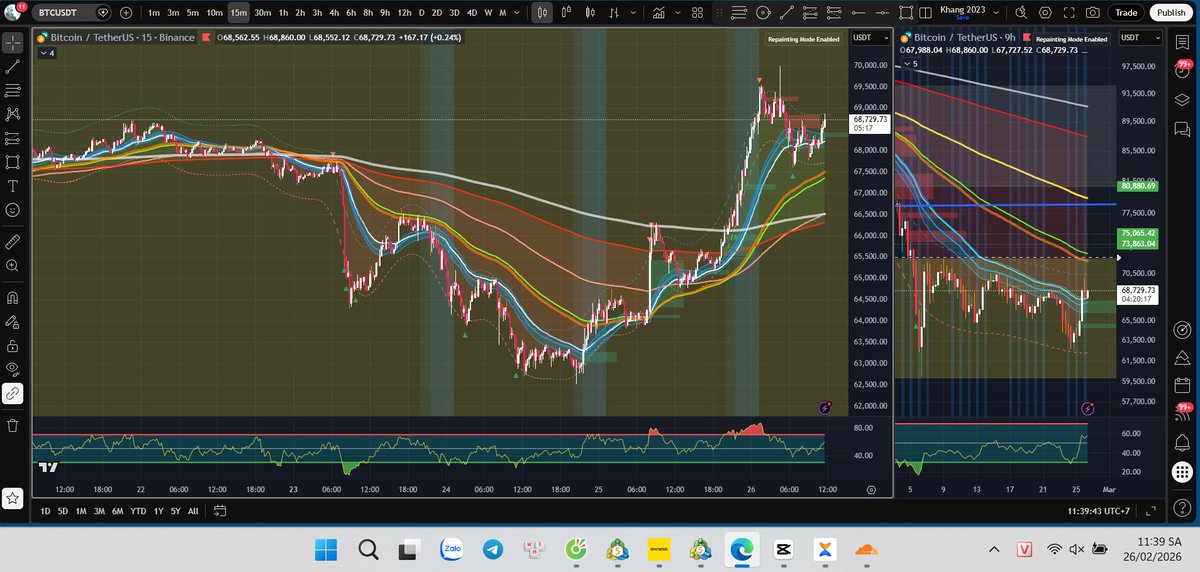The image size is (1200, 572).
Task: Click trash icon to remove drawings
Action: tap(13, 425)
